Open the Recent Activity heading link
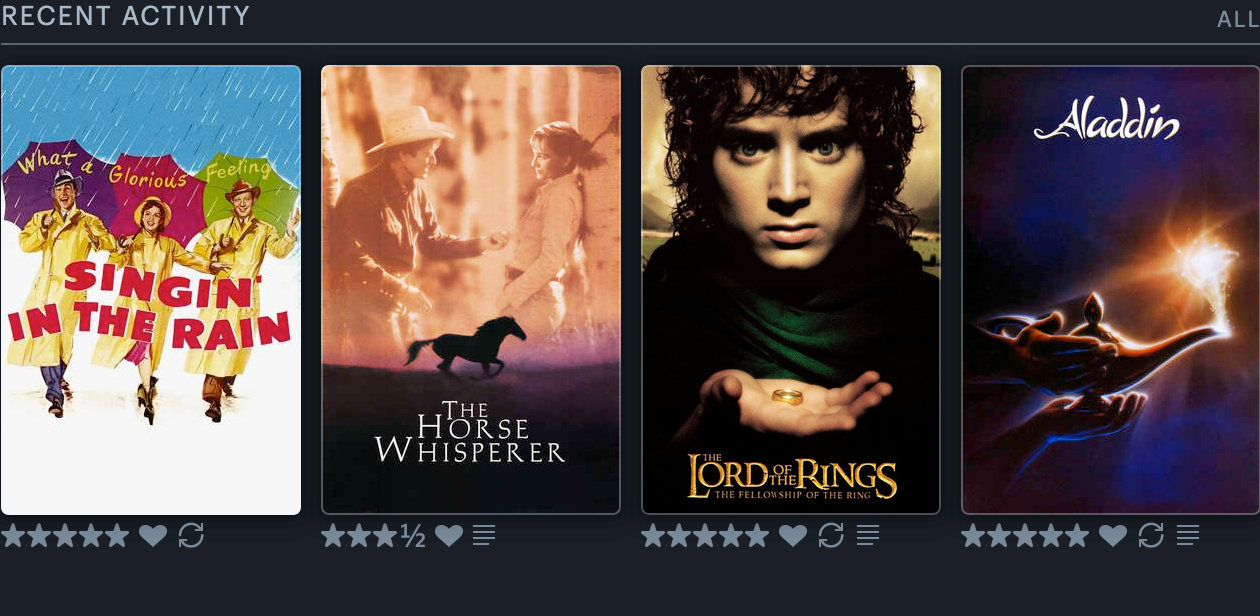The width and height of the screenshot is (1260, 616). (125, 16)
